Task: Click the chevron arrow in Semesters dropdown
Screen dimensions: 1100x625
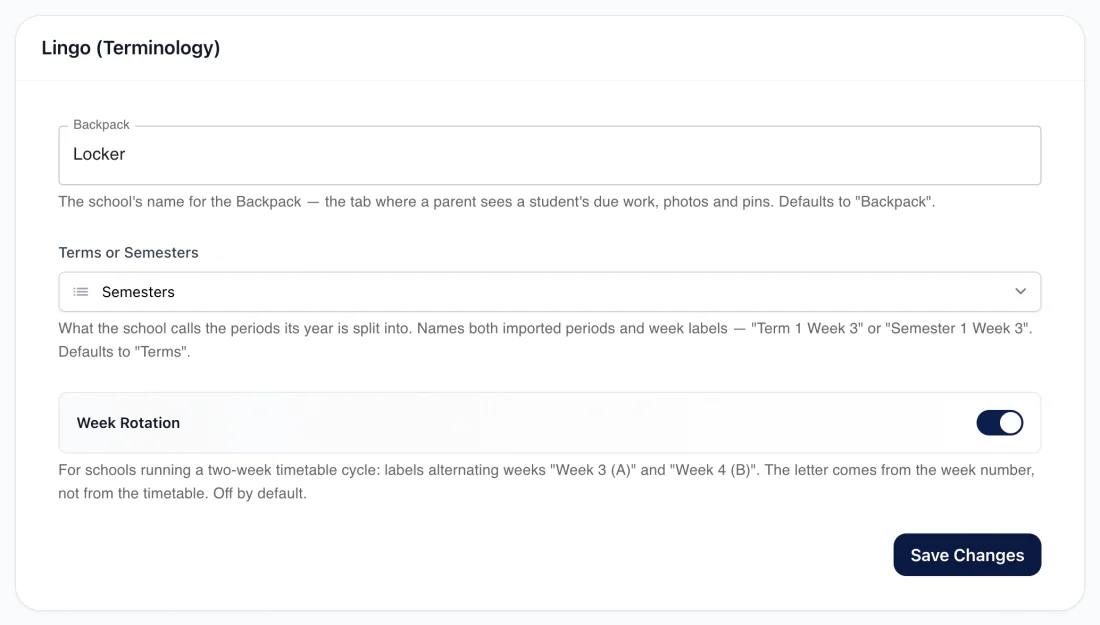Action: coord(1020,291)
